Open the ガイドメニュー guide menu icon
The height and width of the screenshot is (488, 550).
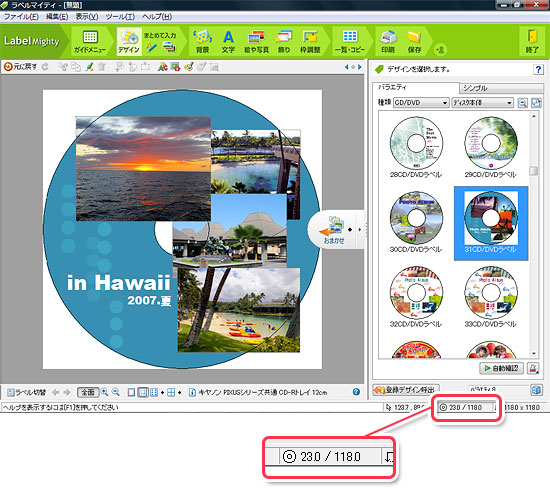[90, 41]
